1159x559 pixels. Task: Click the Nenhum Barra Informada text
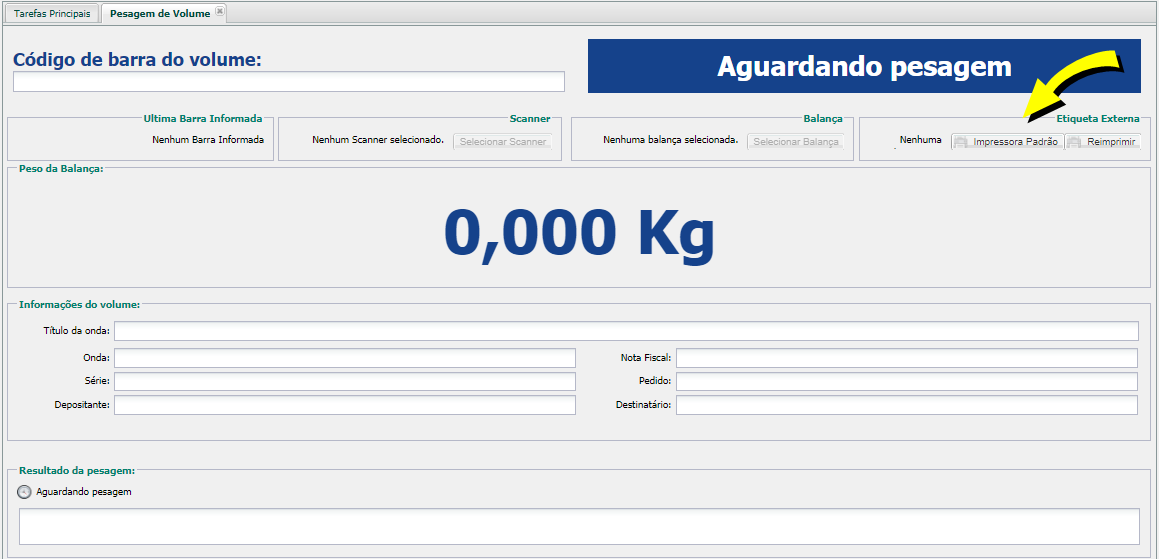pyautogui.click(x=208, y=139)
